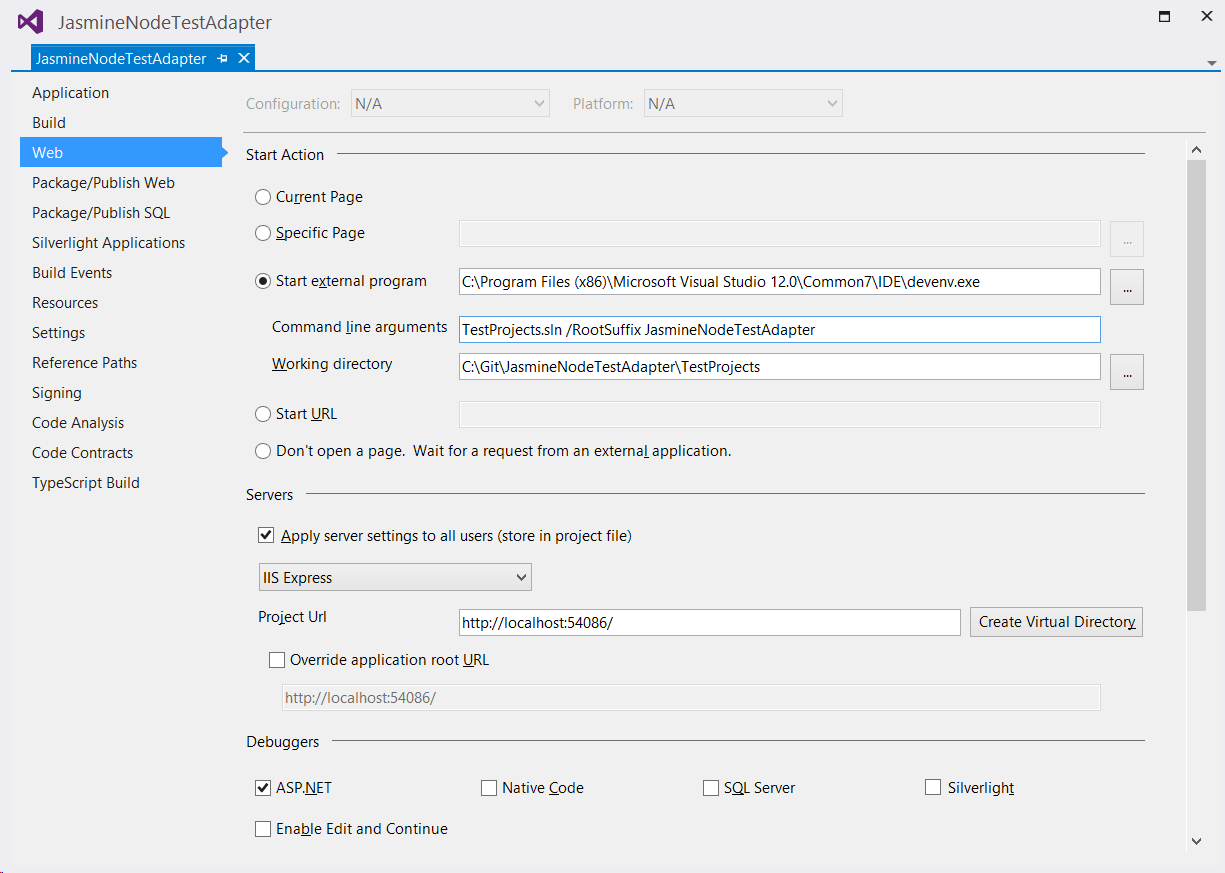The width and height of the screenshot is (1225, 873).
Task: Open the Platform dropdown
Action: coord(831,103)
